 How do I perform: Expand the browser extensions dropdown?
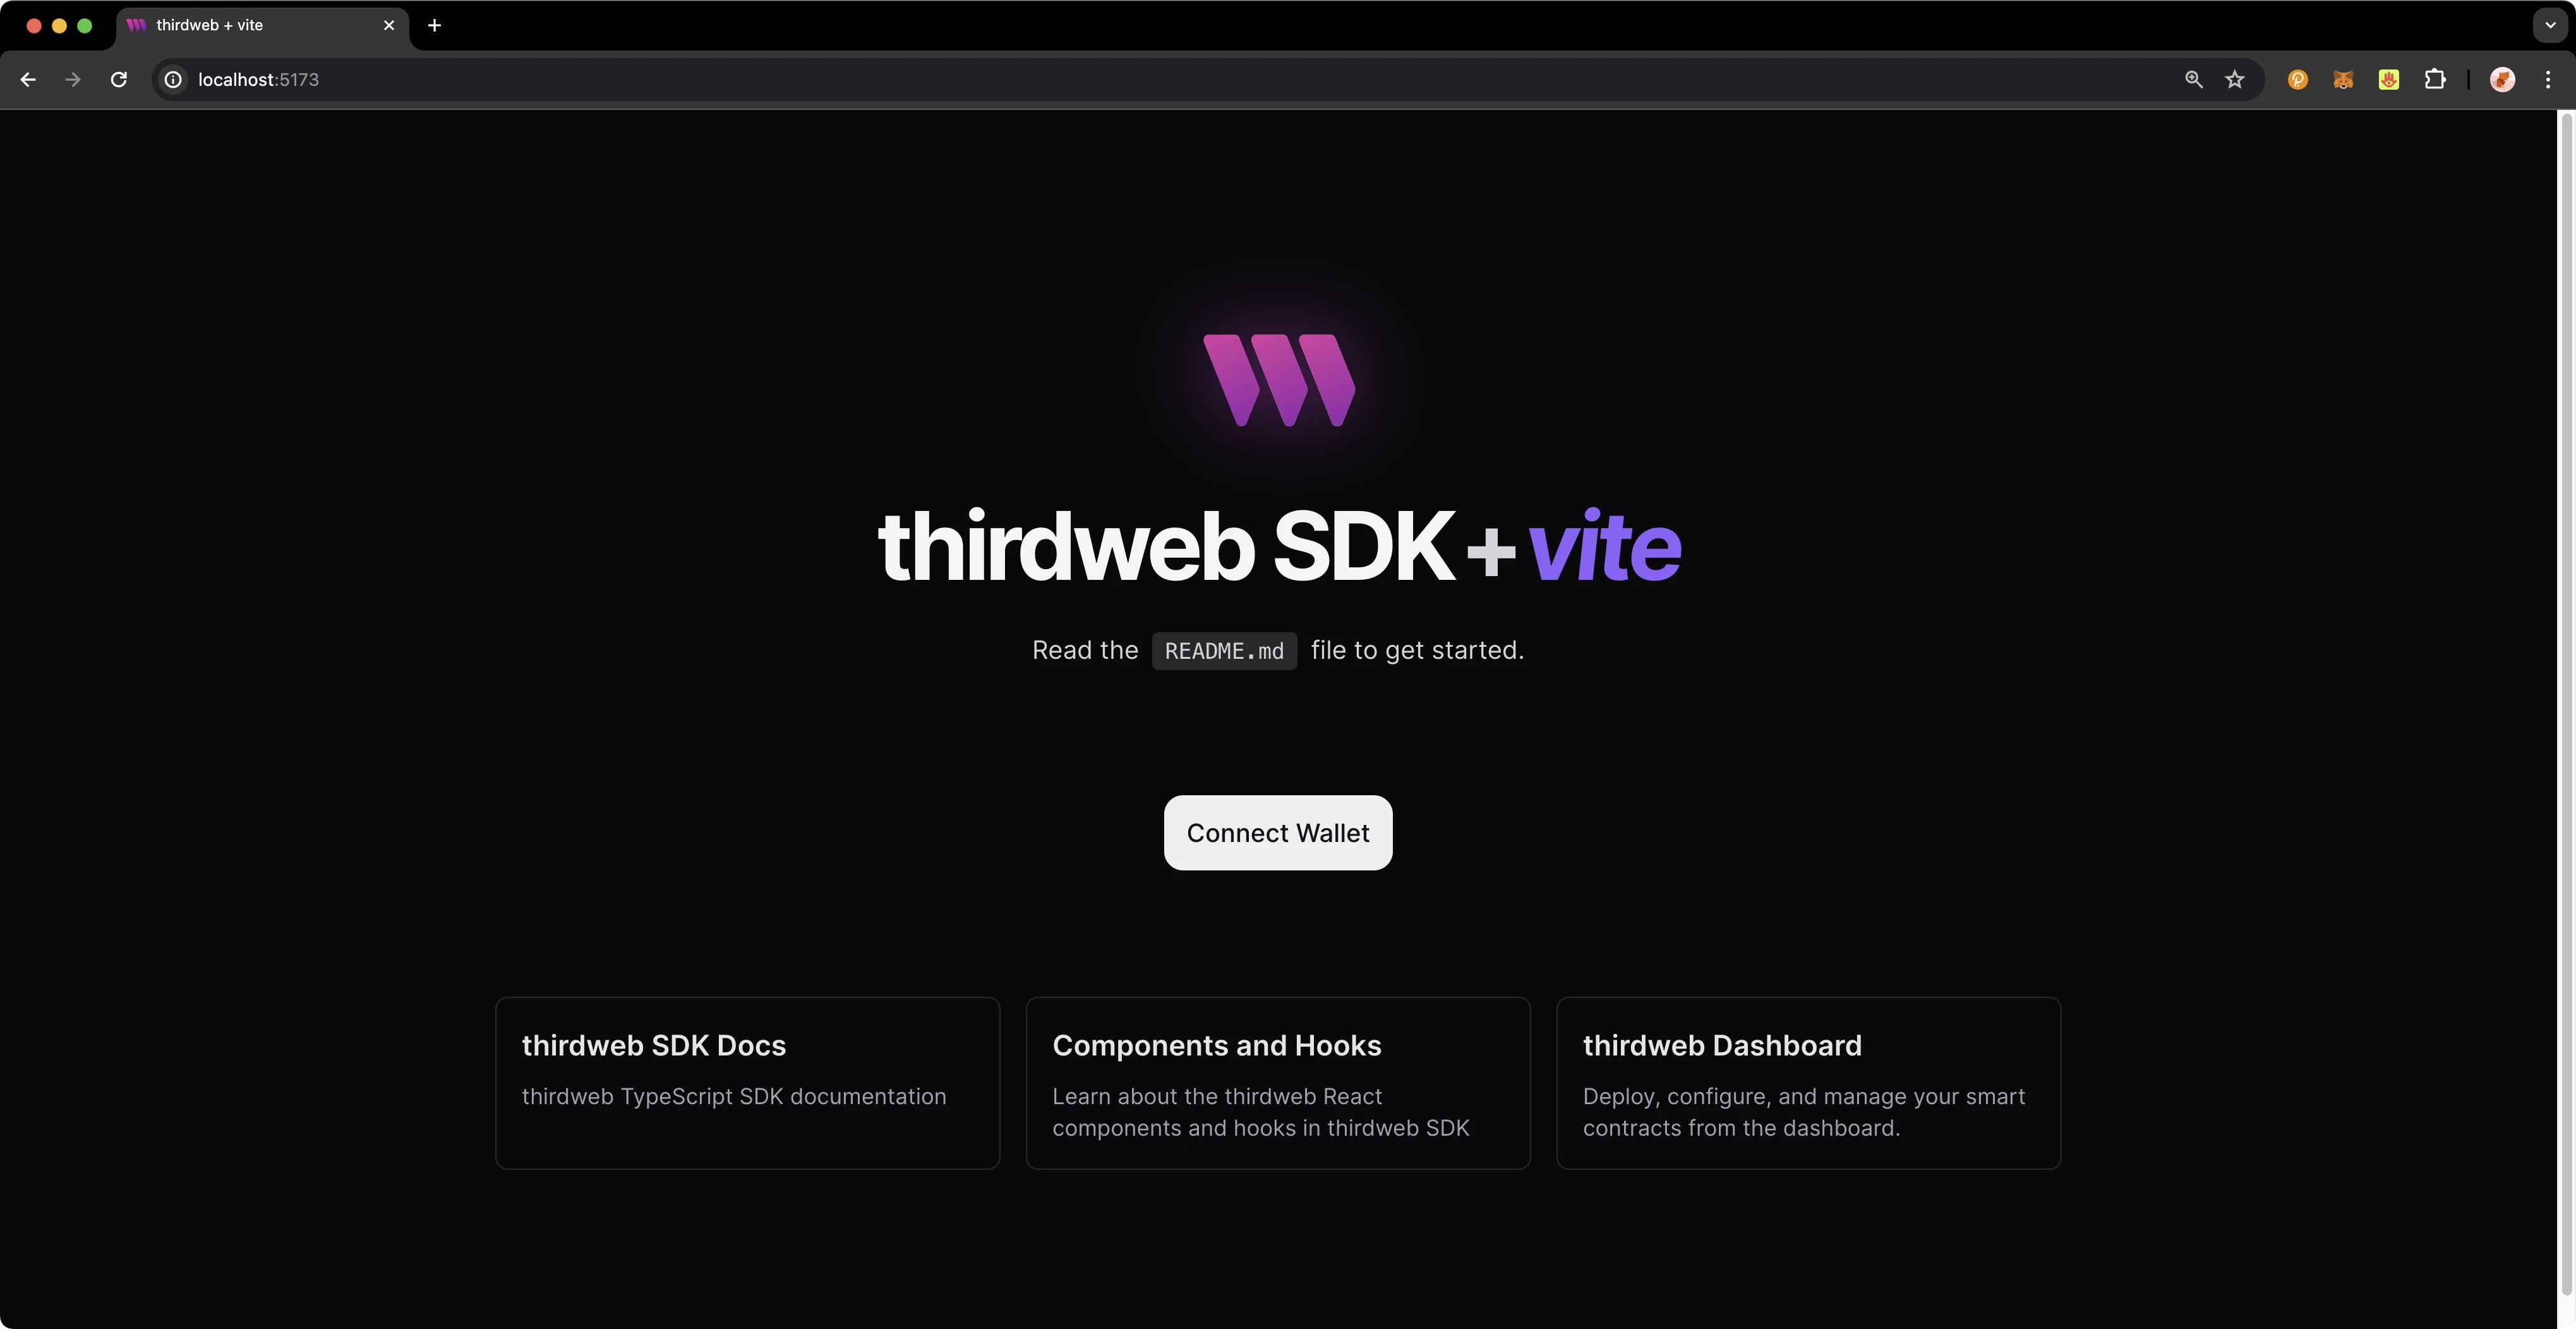click(2434, 78)
